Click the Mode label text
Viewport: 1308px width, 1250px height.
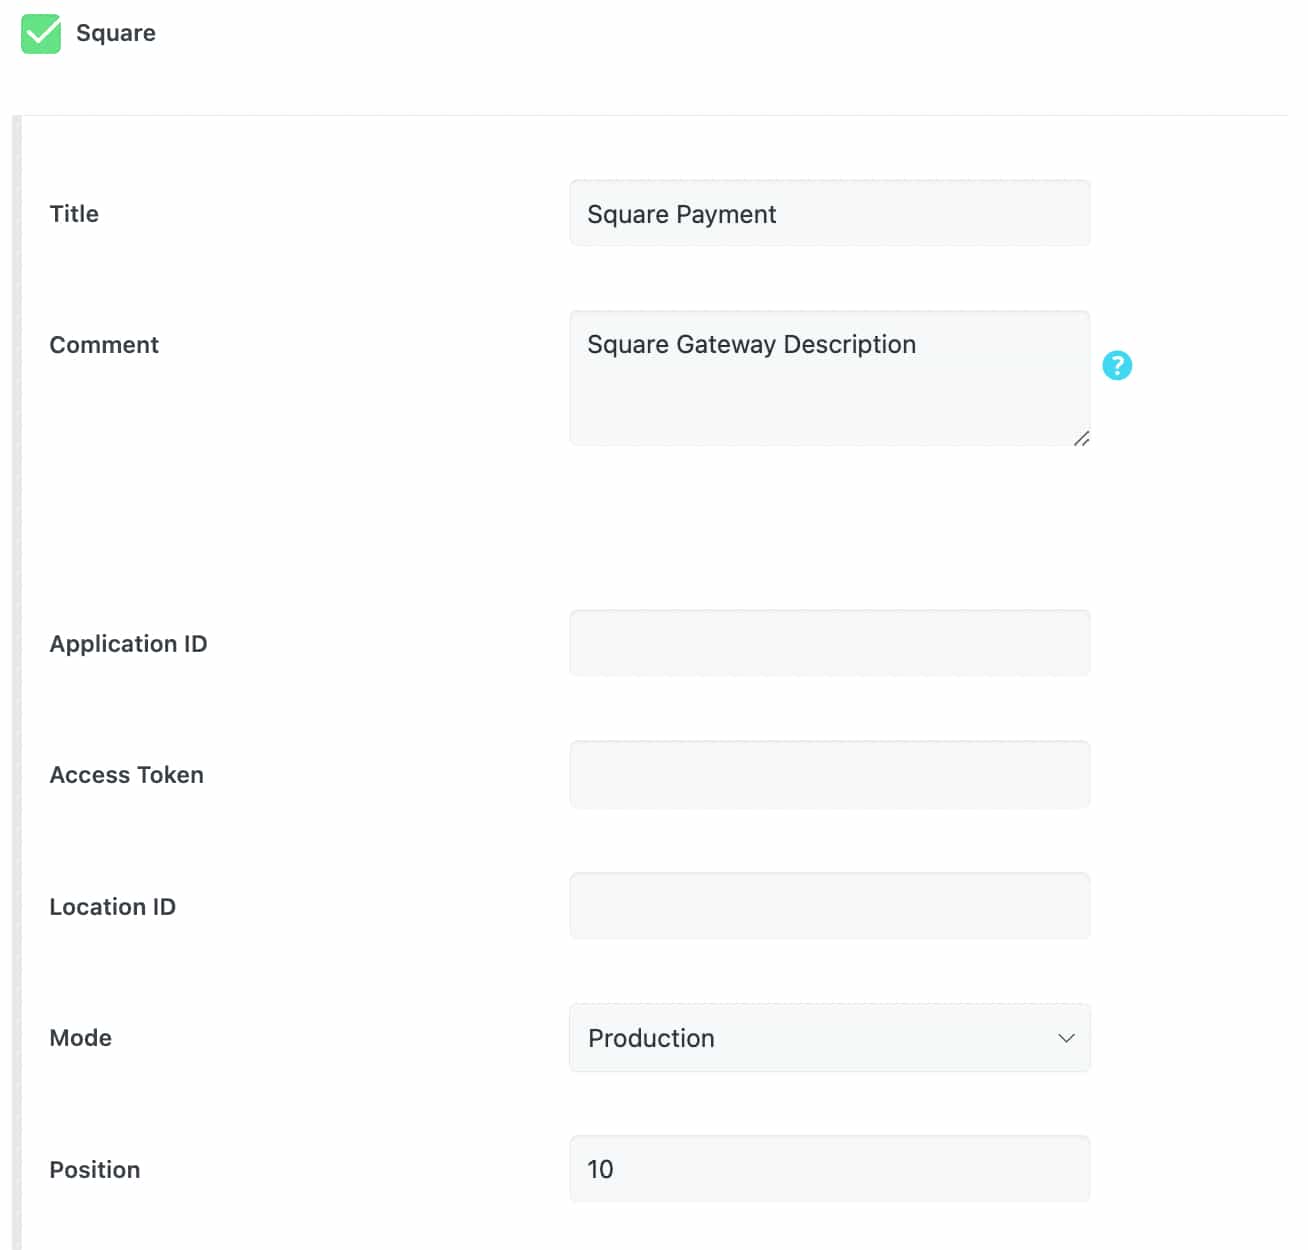[80, 1038]
